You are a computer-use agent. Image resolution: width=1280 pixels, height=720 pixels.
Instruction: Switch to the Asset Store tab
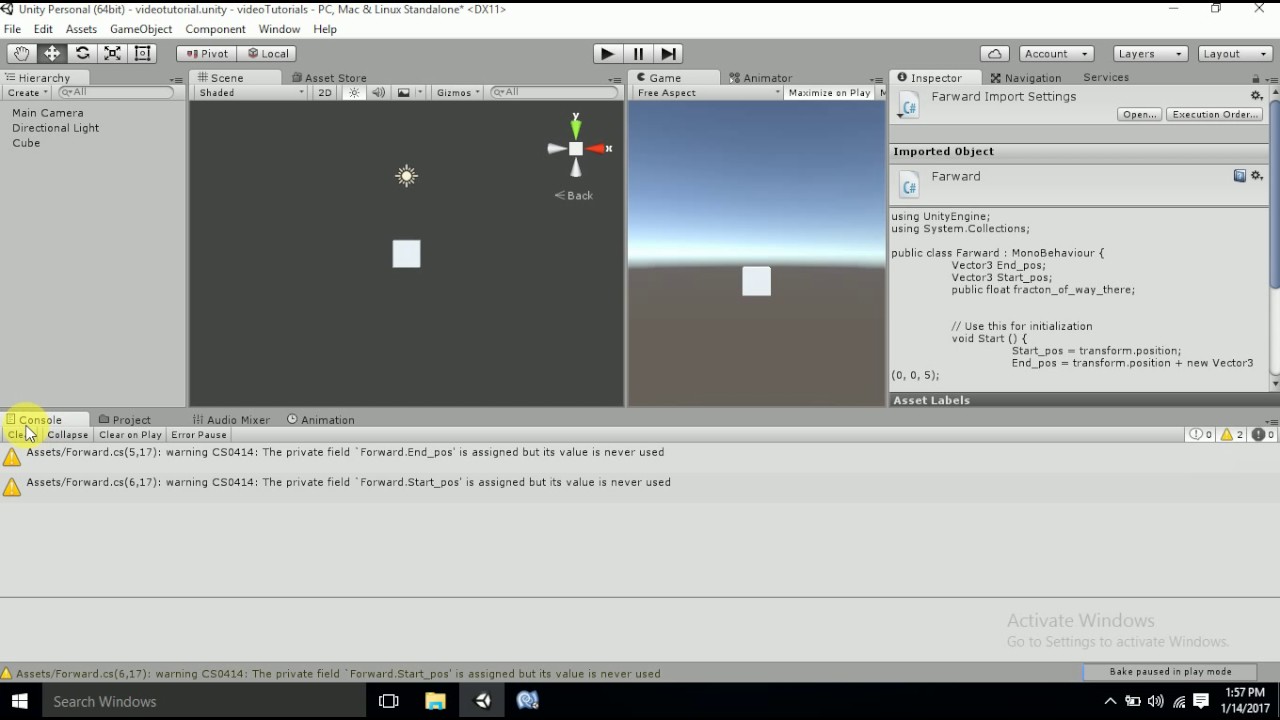pos(329,78)
